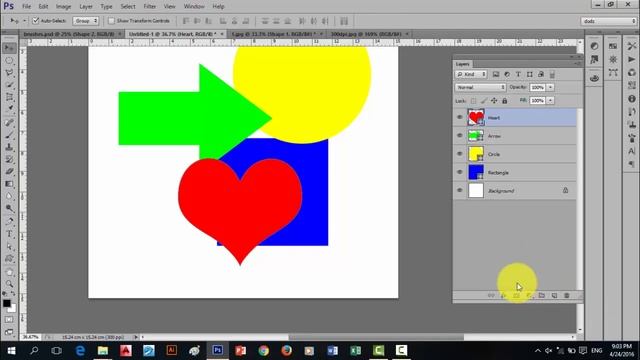
Task: Open Excel from the Windows taskbar
Action: (356, 350)
